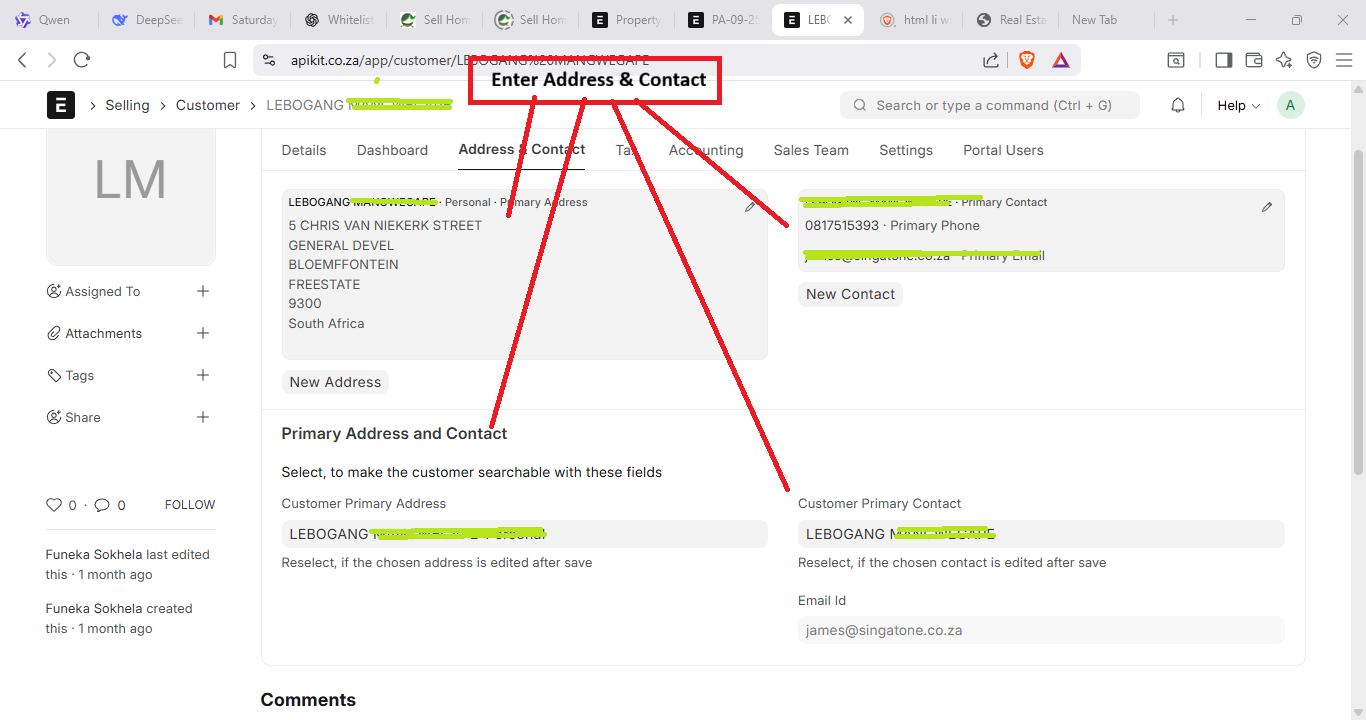Open Customer Primary Contact select field
This screenshot has width=1366, height=720.
point(1040,534)
